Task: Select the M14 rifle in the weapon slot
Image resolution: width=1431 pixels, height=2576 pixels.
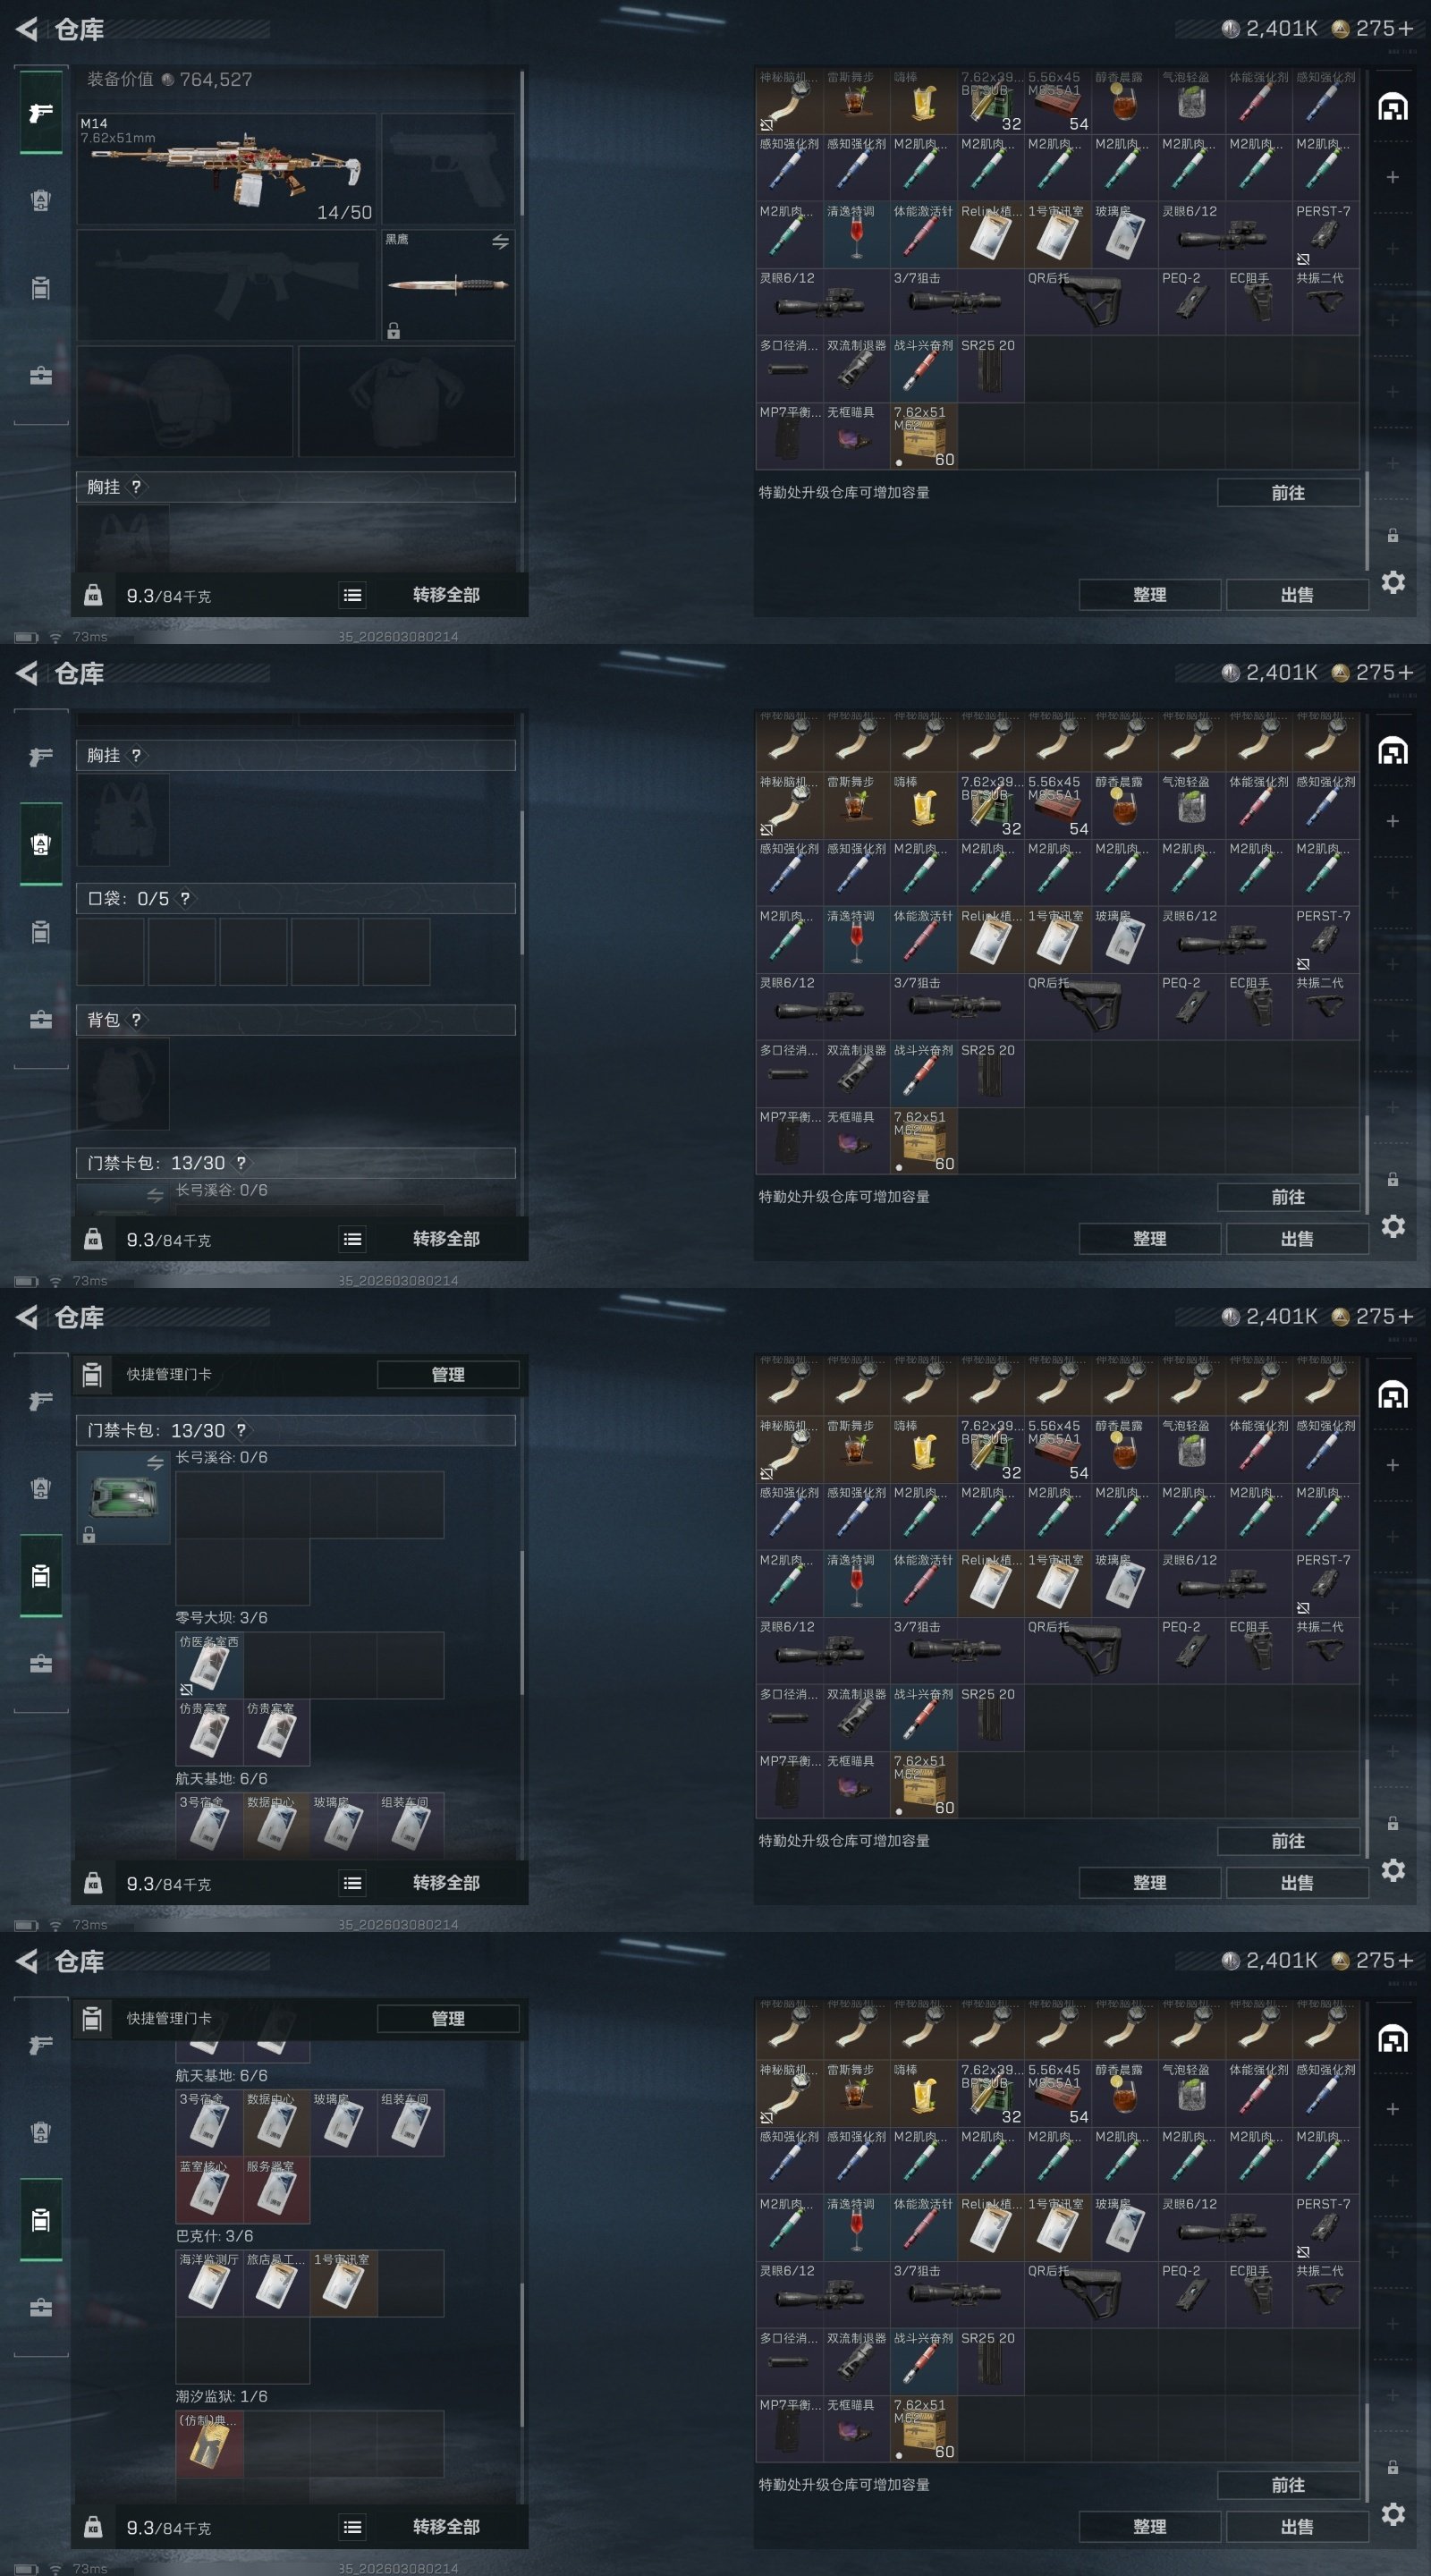Action: [x=226, y=169]
